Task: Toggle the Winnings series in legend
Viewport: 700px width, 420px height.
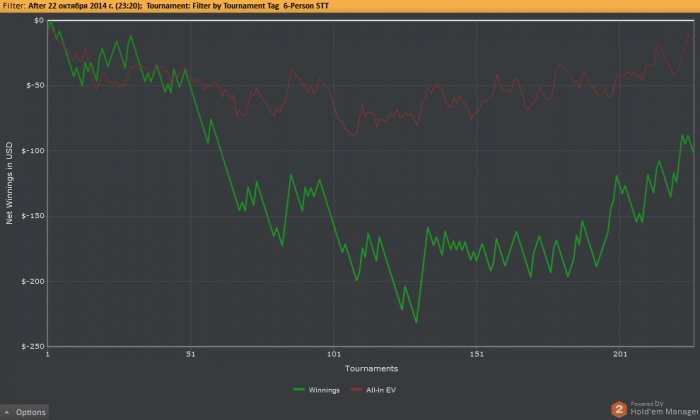Action: 316,390
